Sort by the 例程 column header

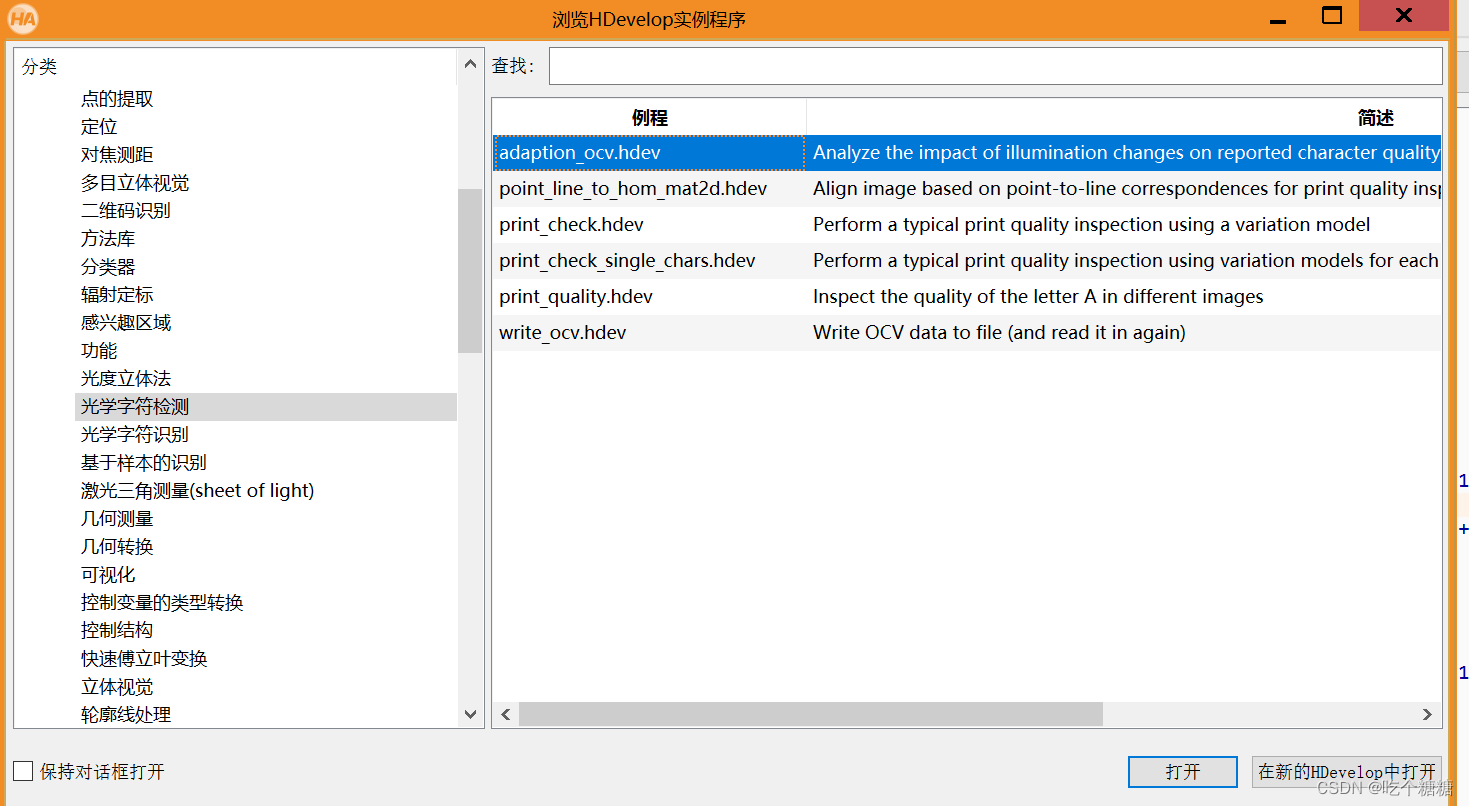pos(649,118)
